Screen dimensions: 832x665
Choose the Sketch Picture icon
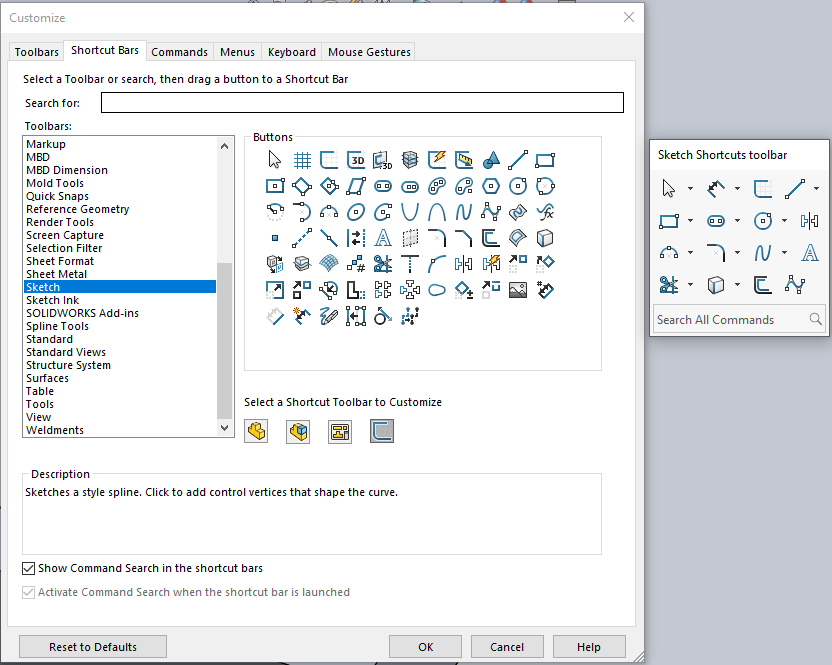[x=518, y=290]
